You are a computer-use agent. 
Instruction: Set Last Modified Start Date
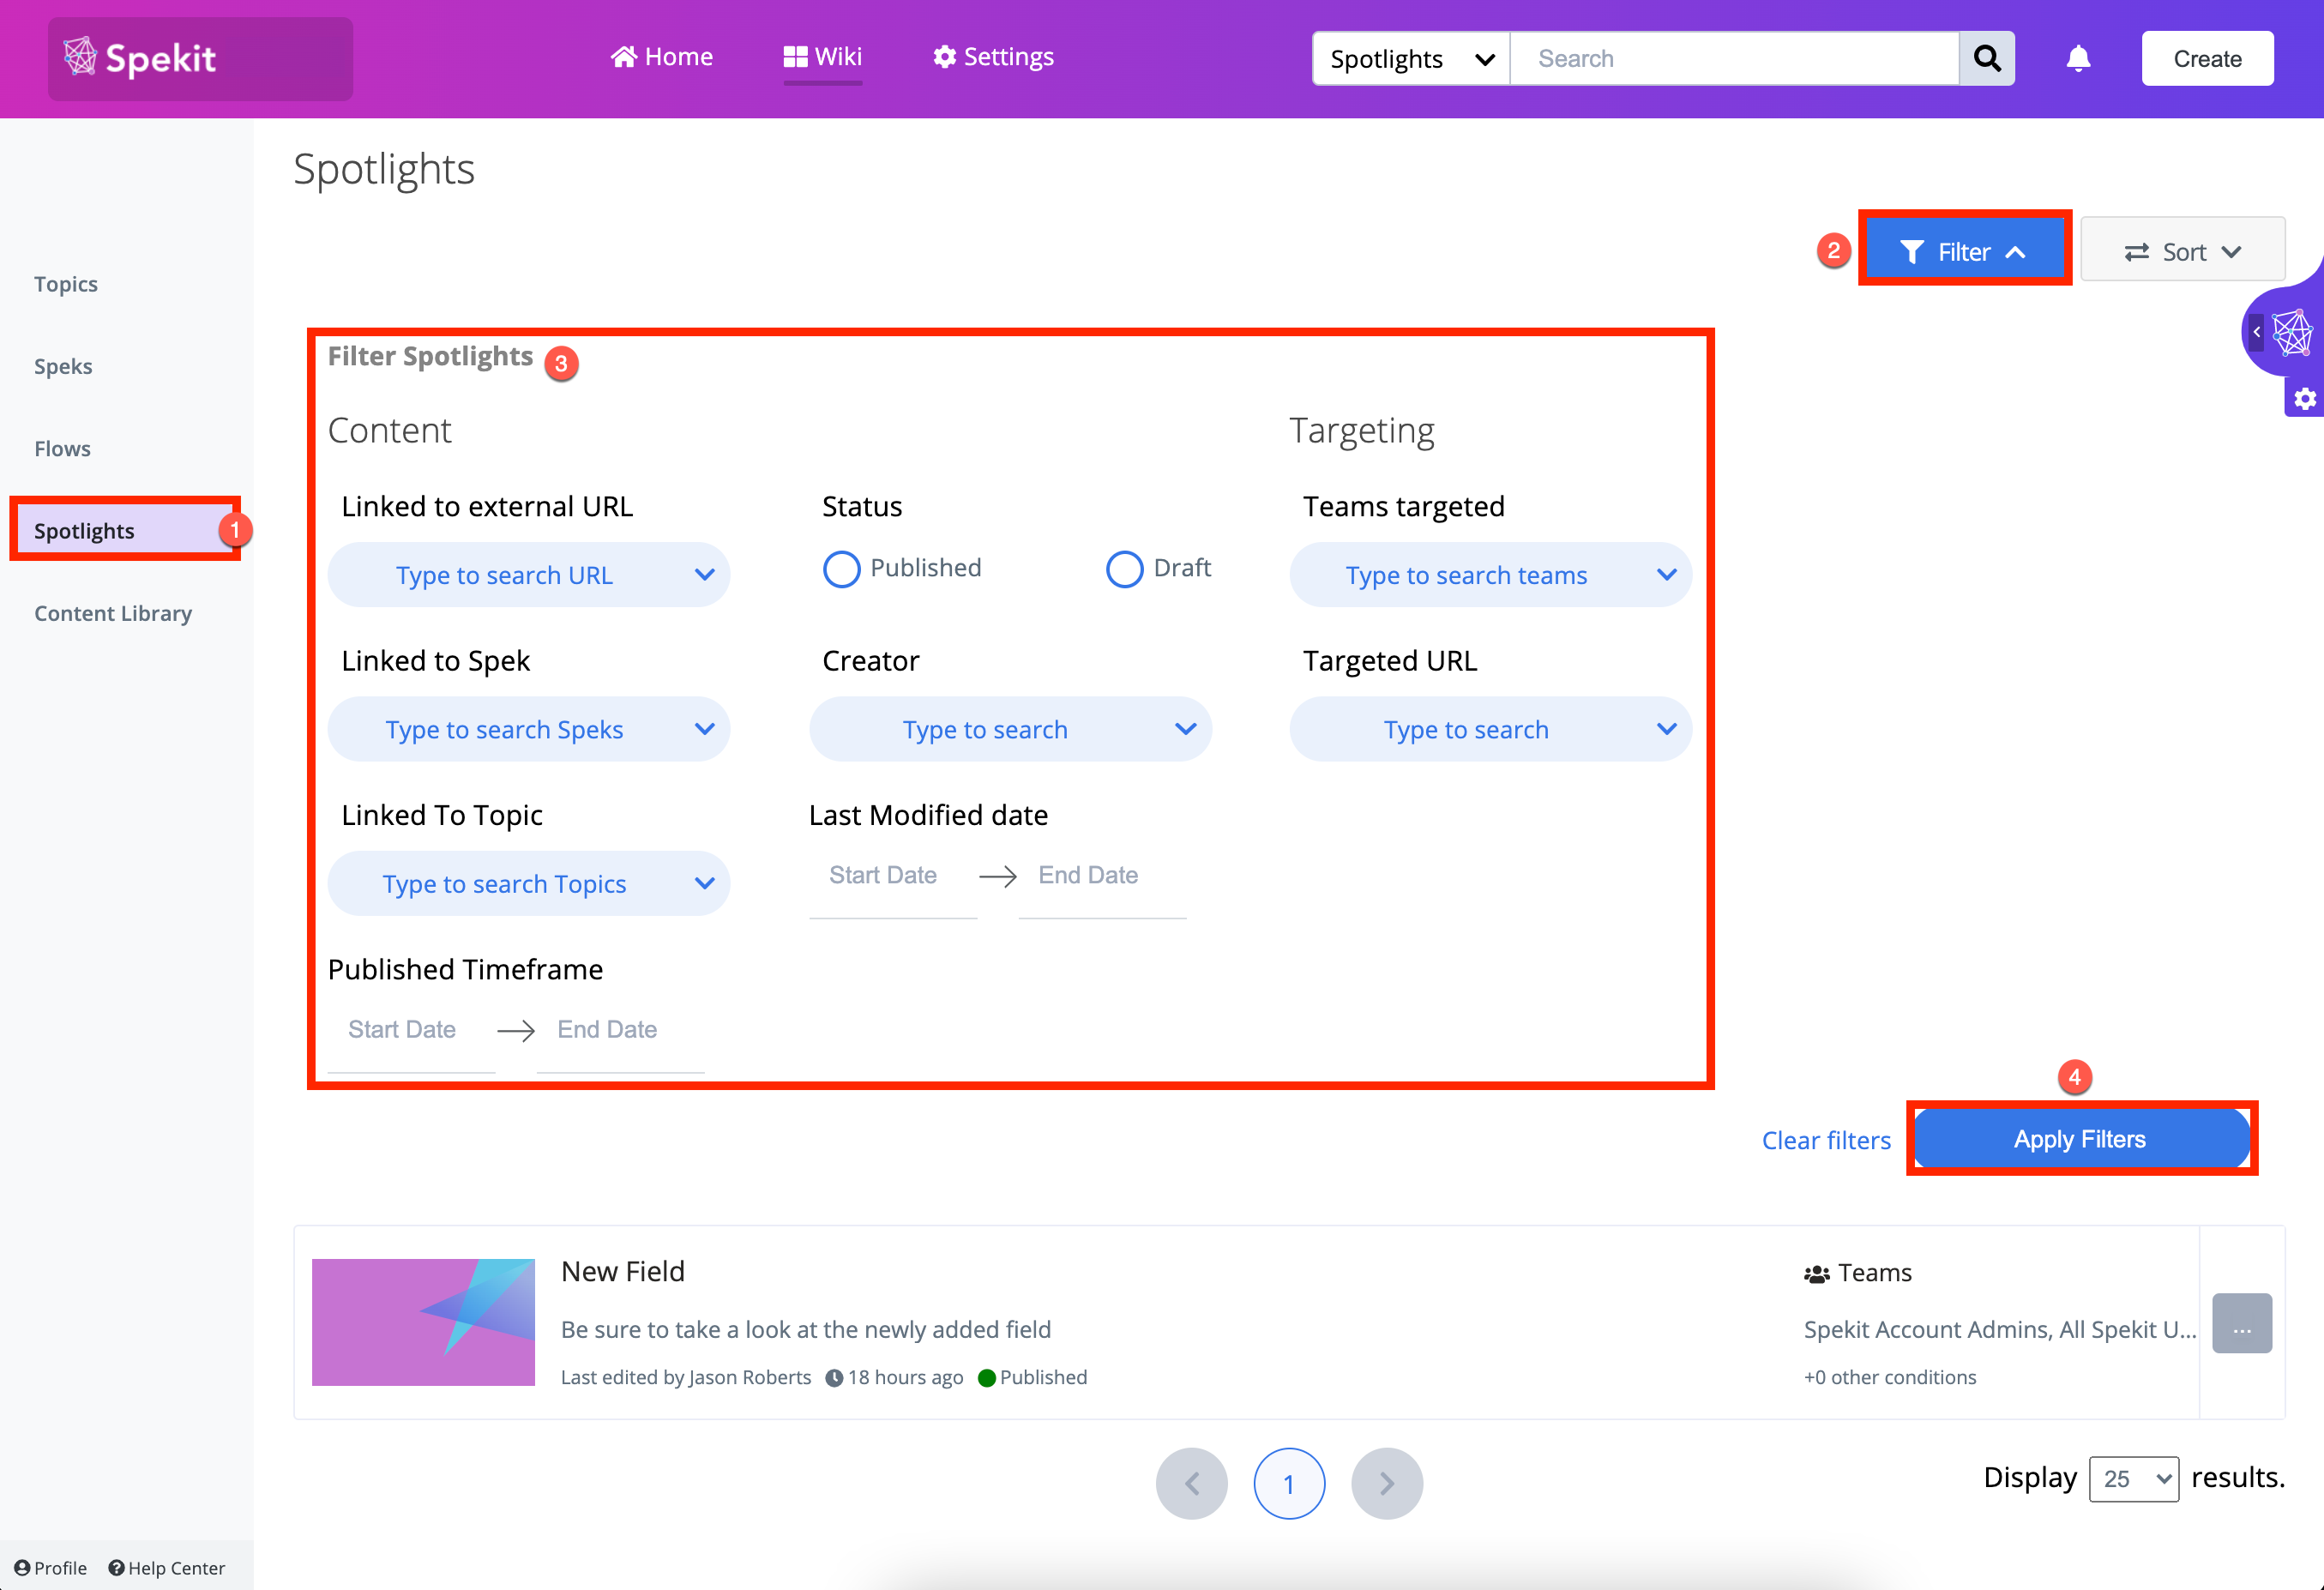coord(892,876)
